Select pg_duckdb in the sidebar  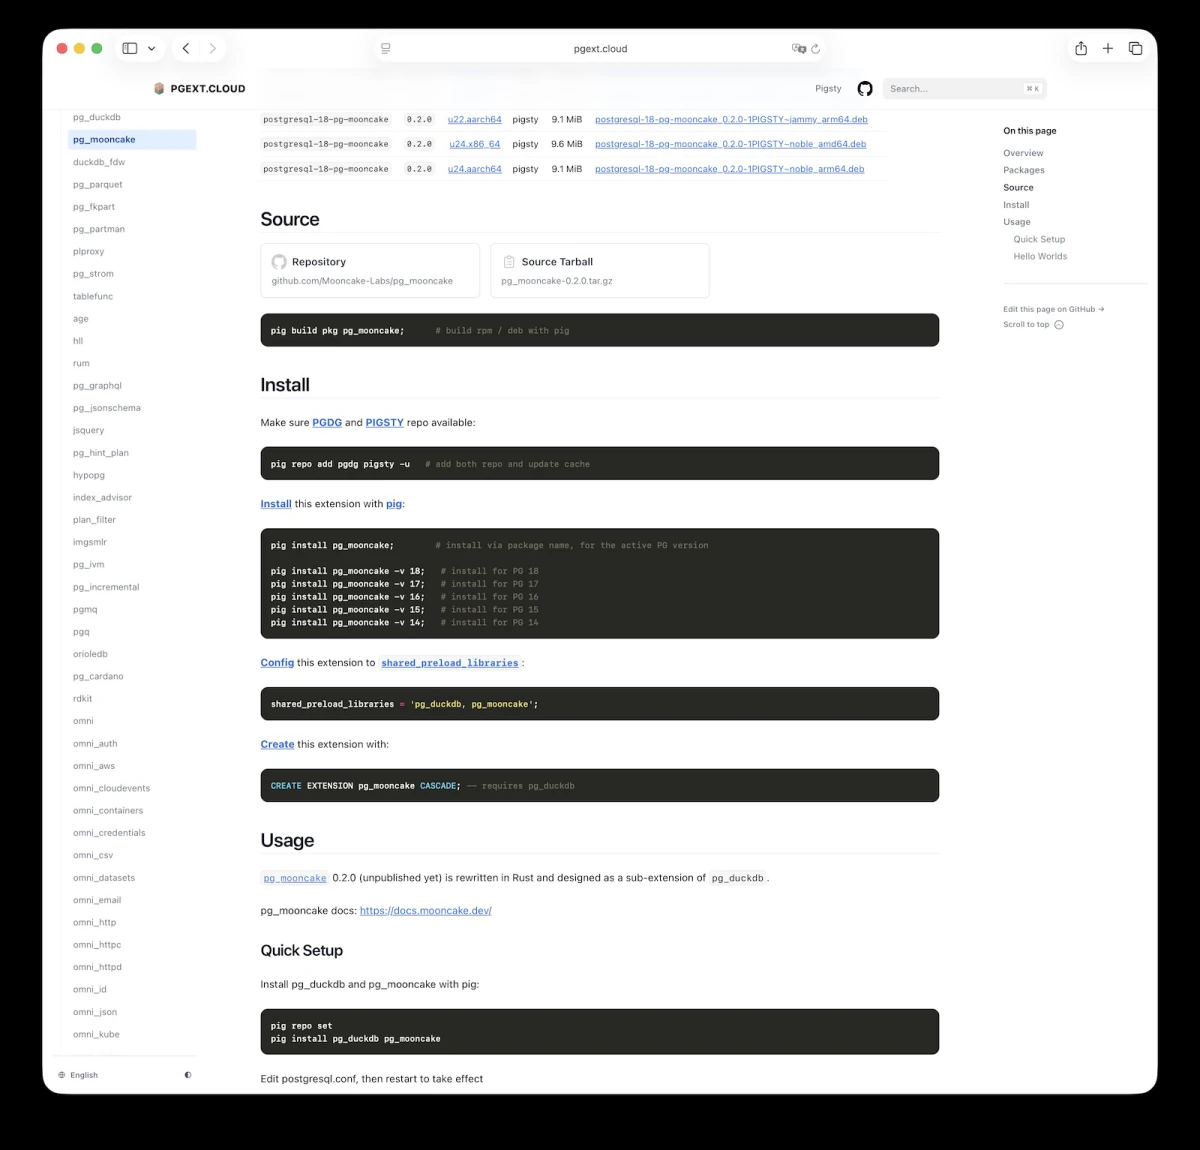point(97,117)
